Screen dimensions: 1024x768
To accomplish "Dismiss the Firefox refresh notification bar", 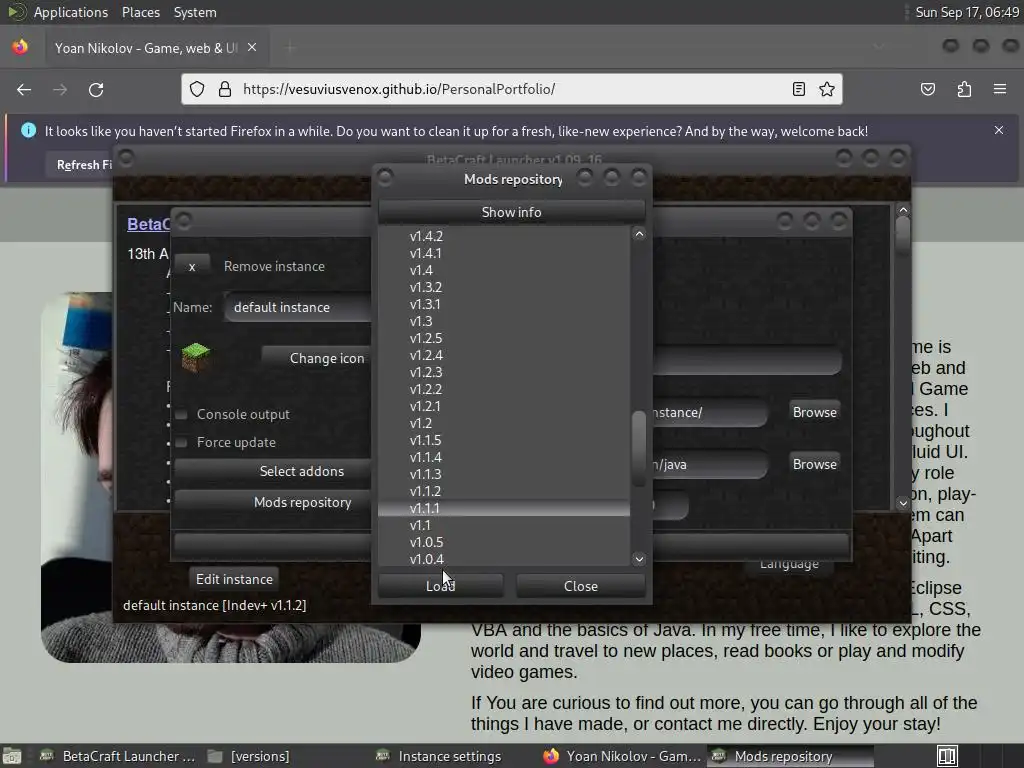I will coord(999,130).
